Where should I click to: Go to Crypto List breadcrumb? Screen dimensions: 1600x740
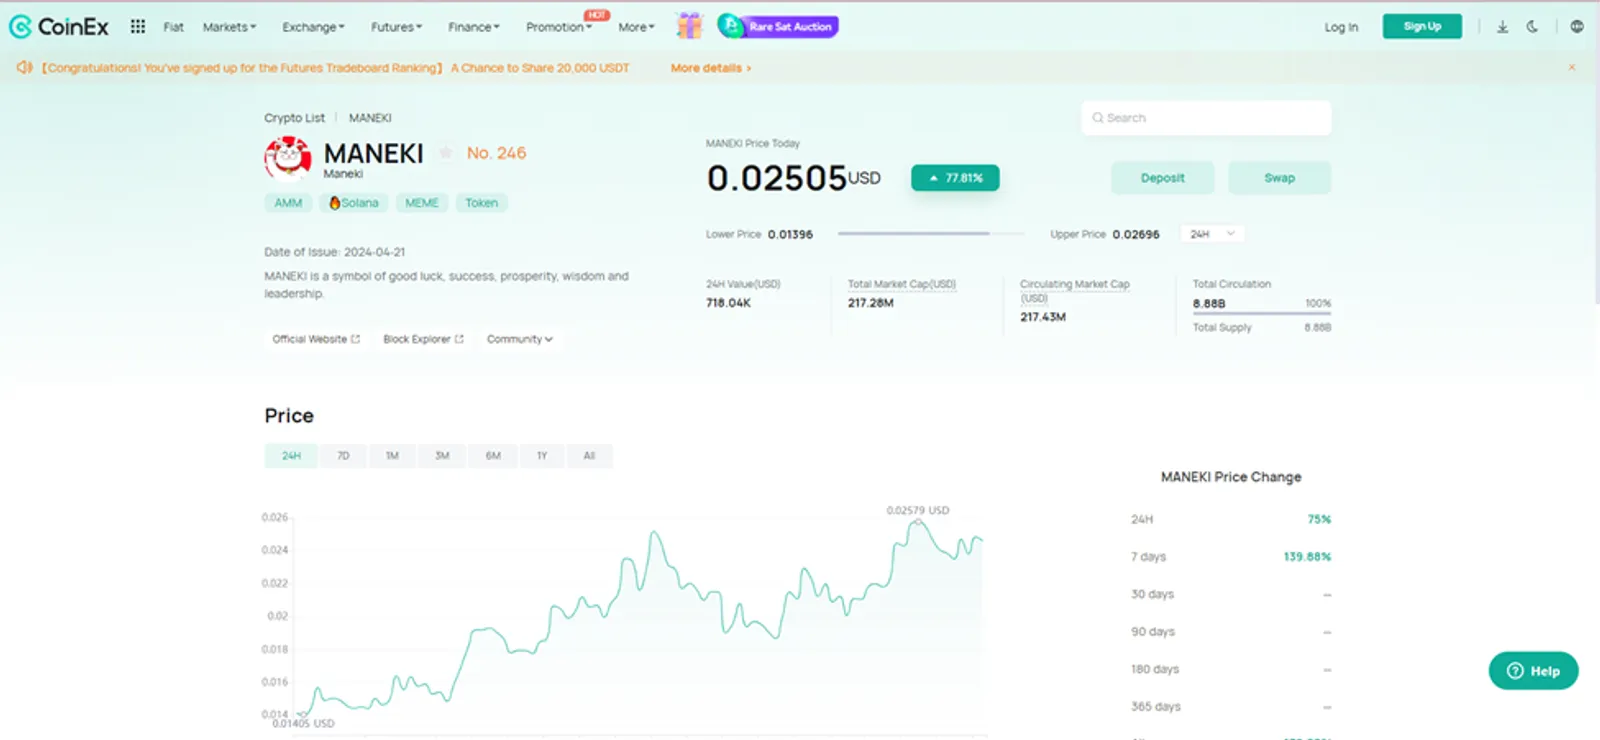pyautogui.click(x=294, y=118)
